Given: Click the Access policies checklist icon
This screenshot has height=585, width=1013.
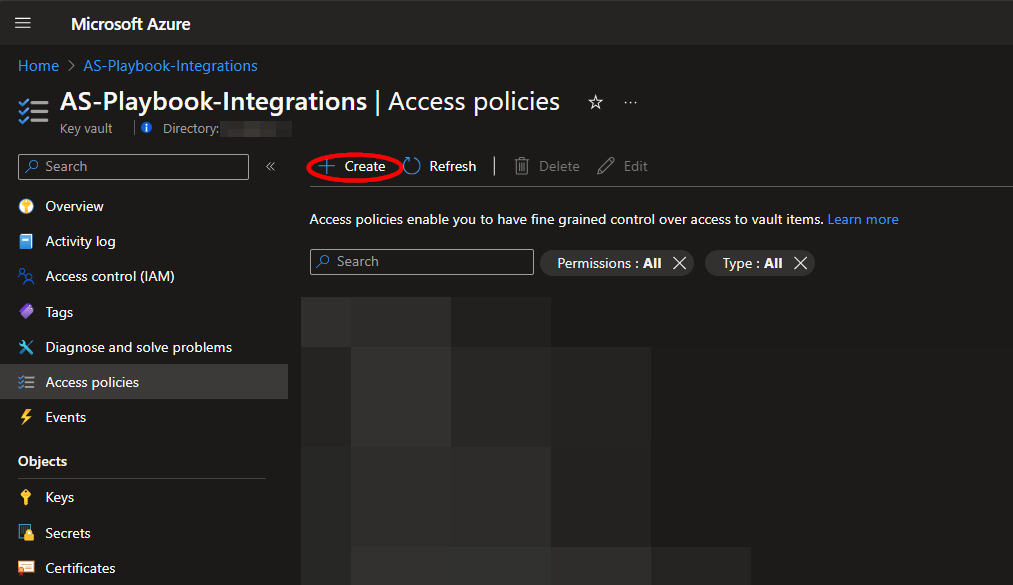Looking at the screenshot, I should pyautogui.click(x=26, y=382).
